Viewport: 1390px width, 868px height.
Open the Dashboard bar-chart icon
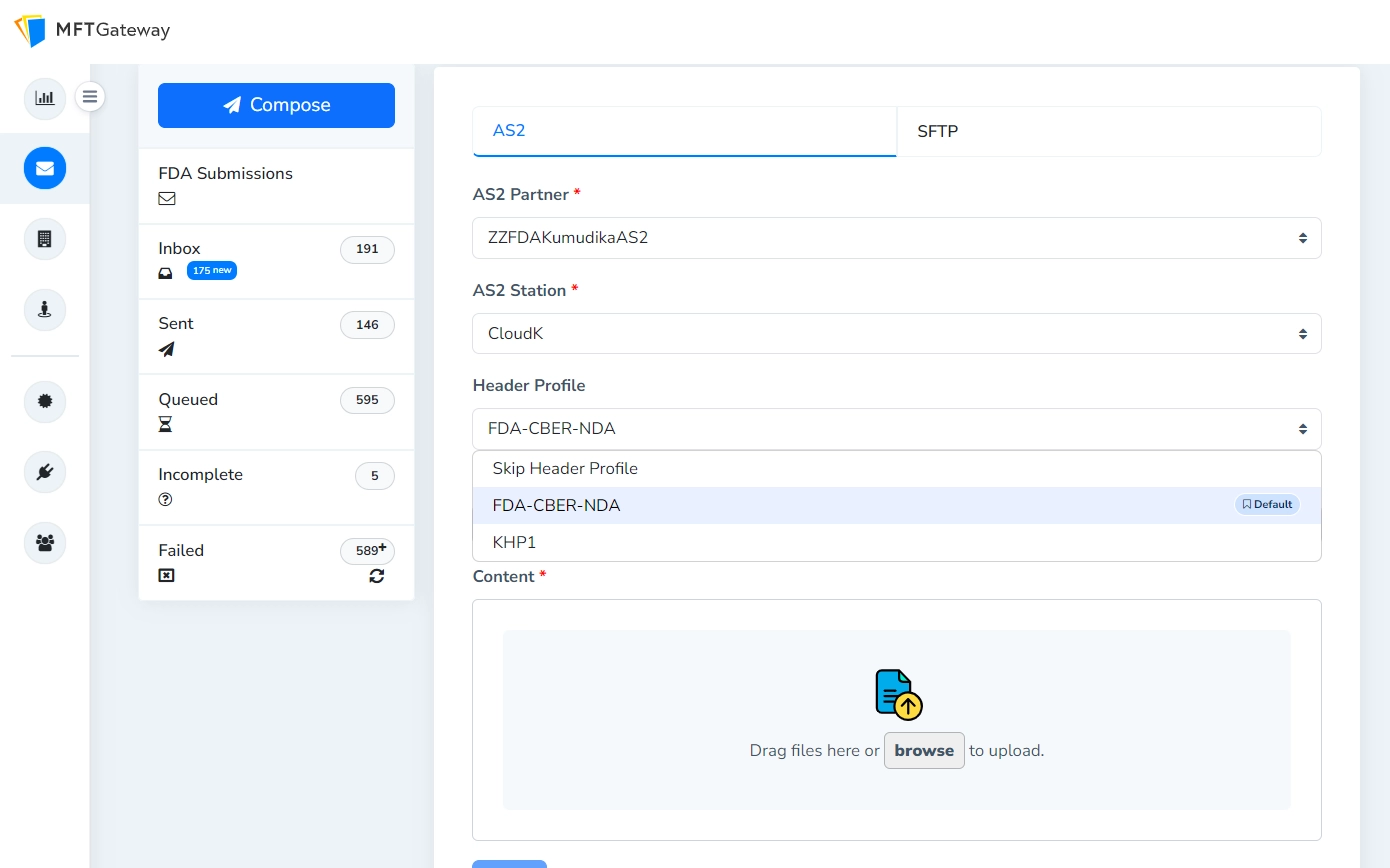44,98
